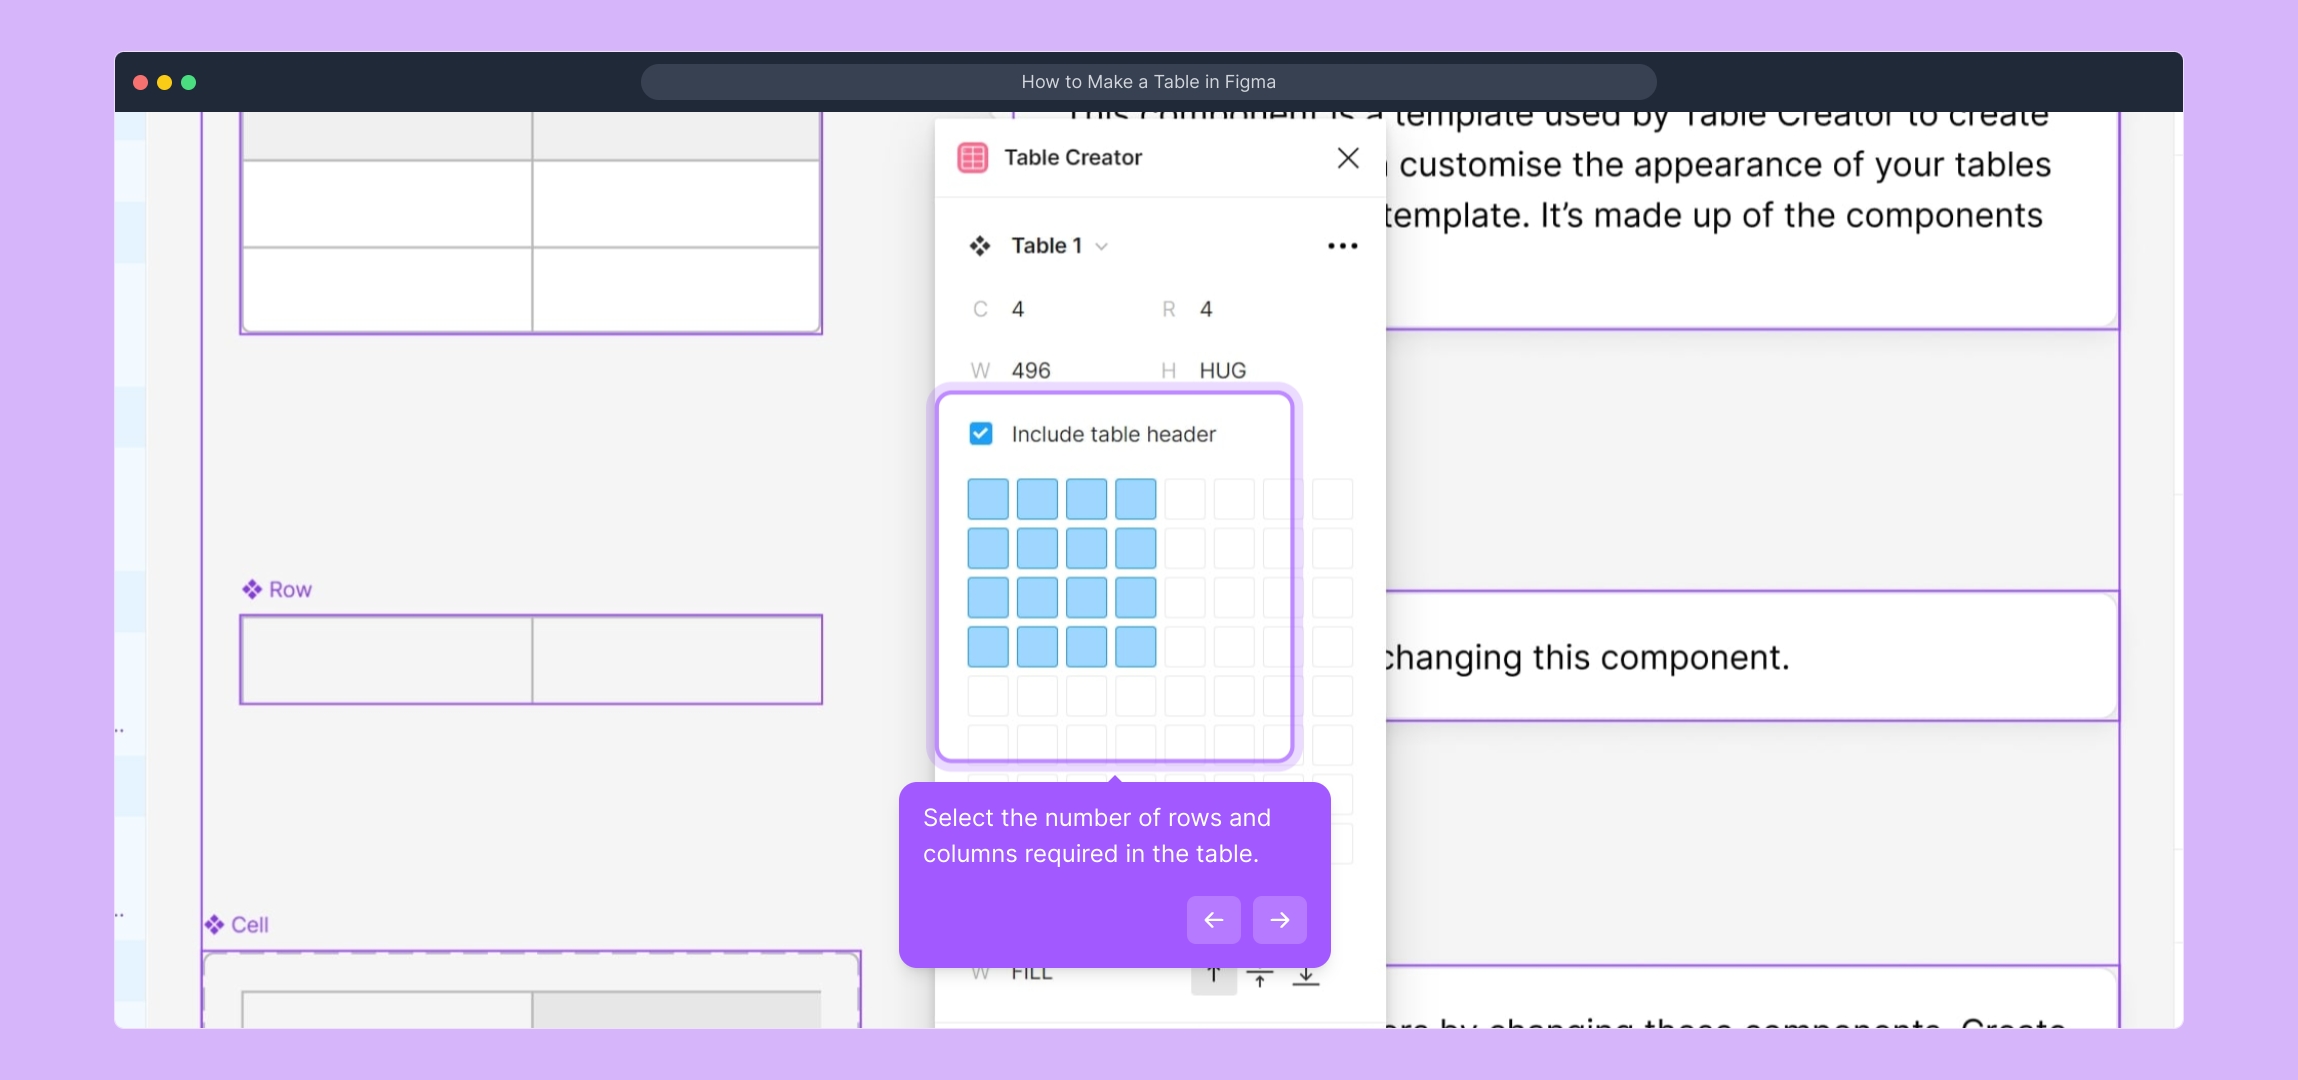Click the previous arrow in the tooltip

coord(1213,920)
